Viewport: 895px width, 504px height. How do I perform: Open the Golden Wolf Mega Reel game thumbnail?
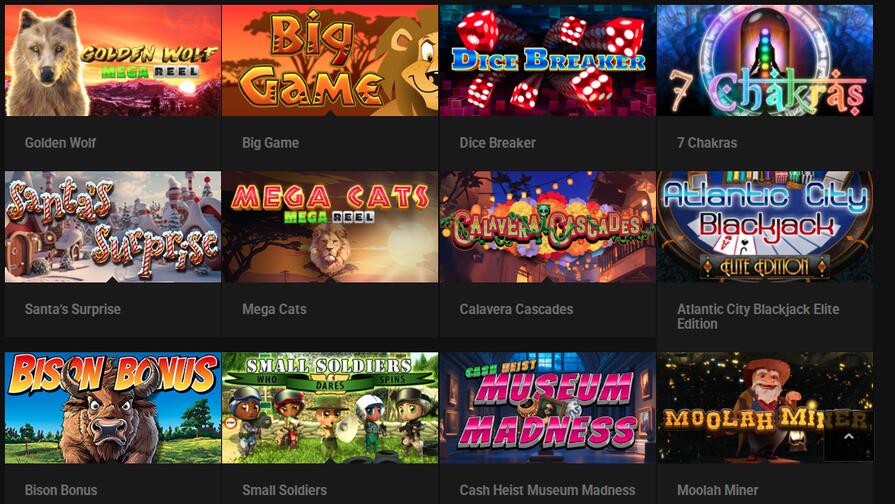(x=113, y=61)
